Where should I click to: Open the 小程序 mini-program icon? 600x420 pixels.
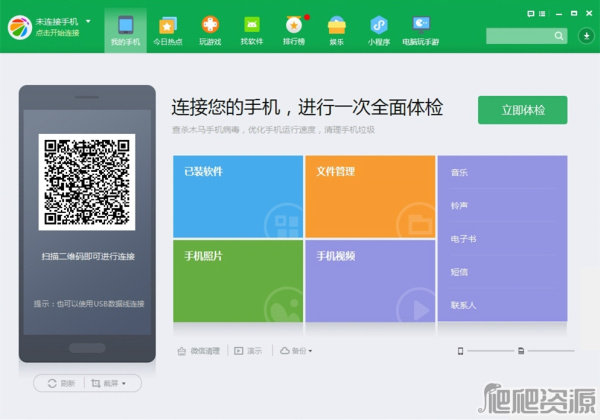[x=379, y=29]
